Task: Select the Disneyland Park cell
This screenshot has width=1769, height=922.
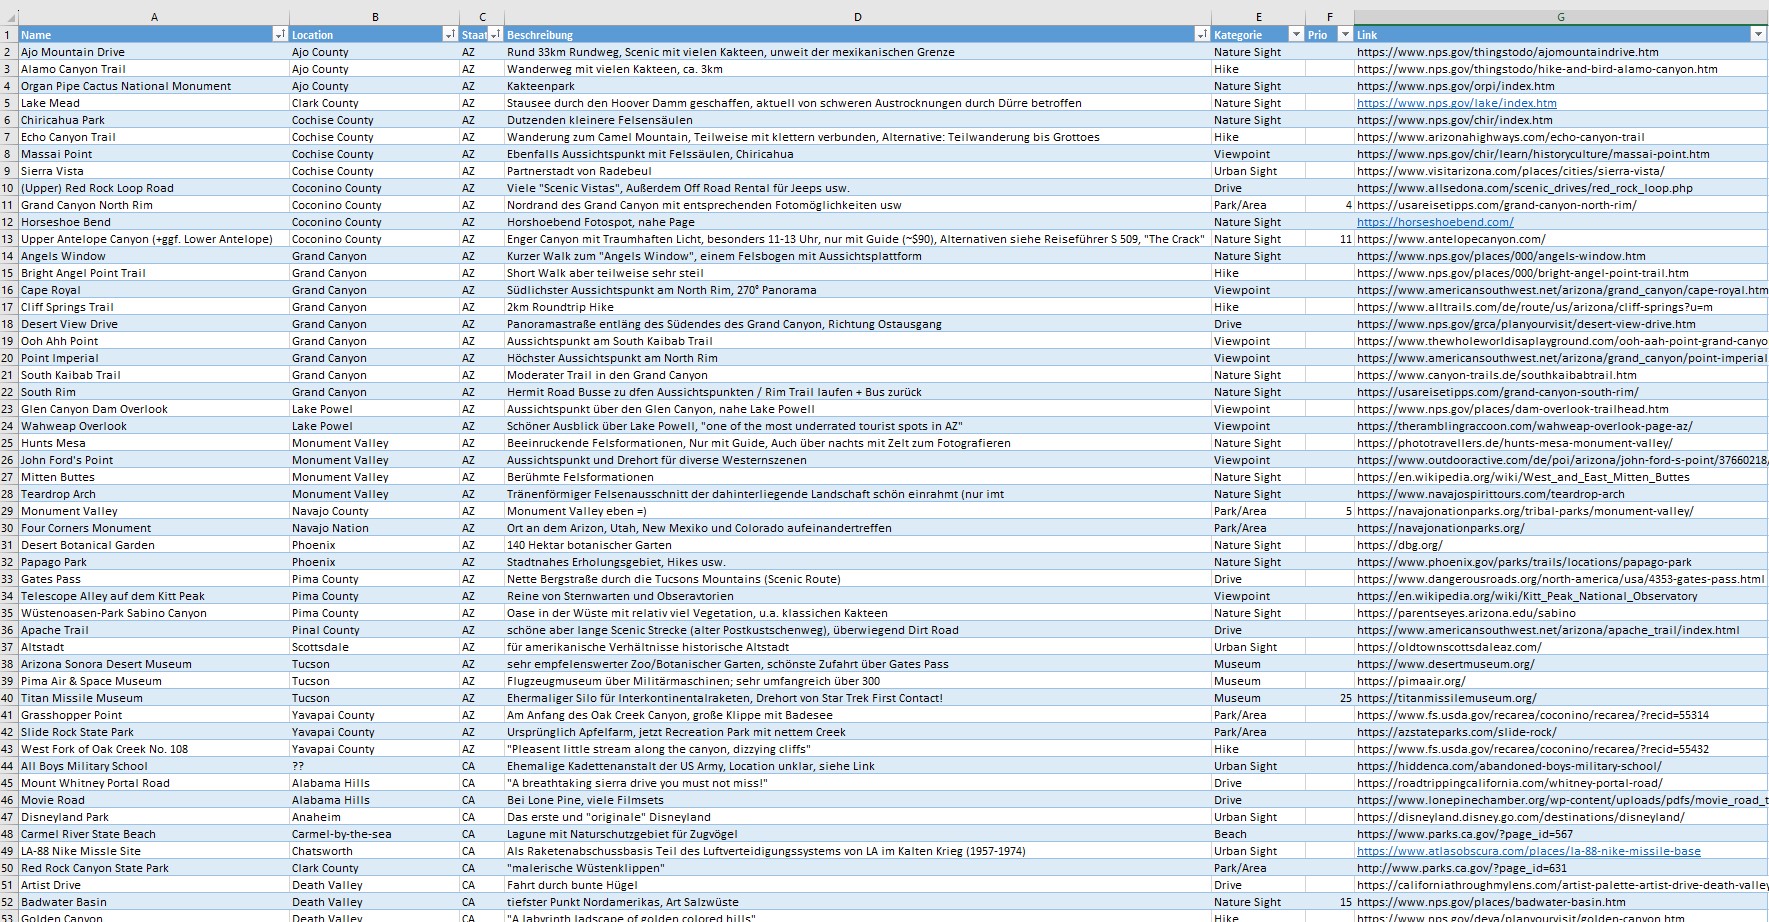Action: point(154,817)
